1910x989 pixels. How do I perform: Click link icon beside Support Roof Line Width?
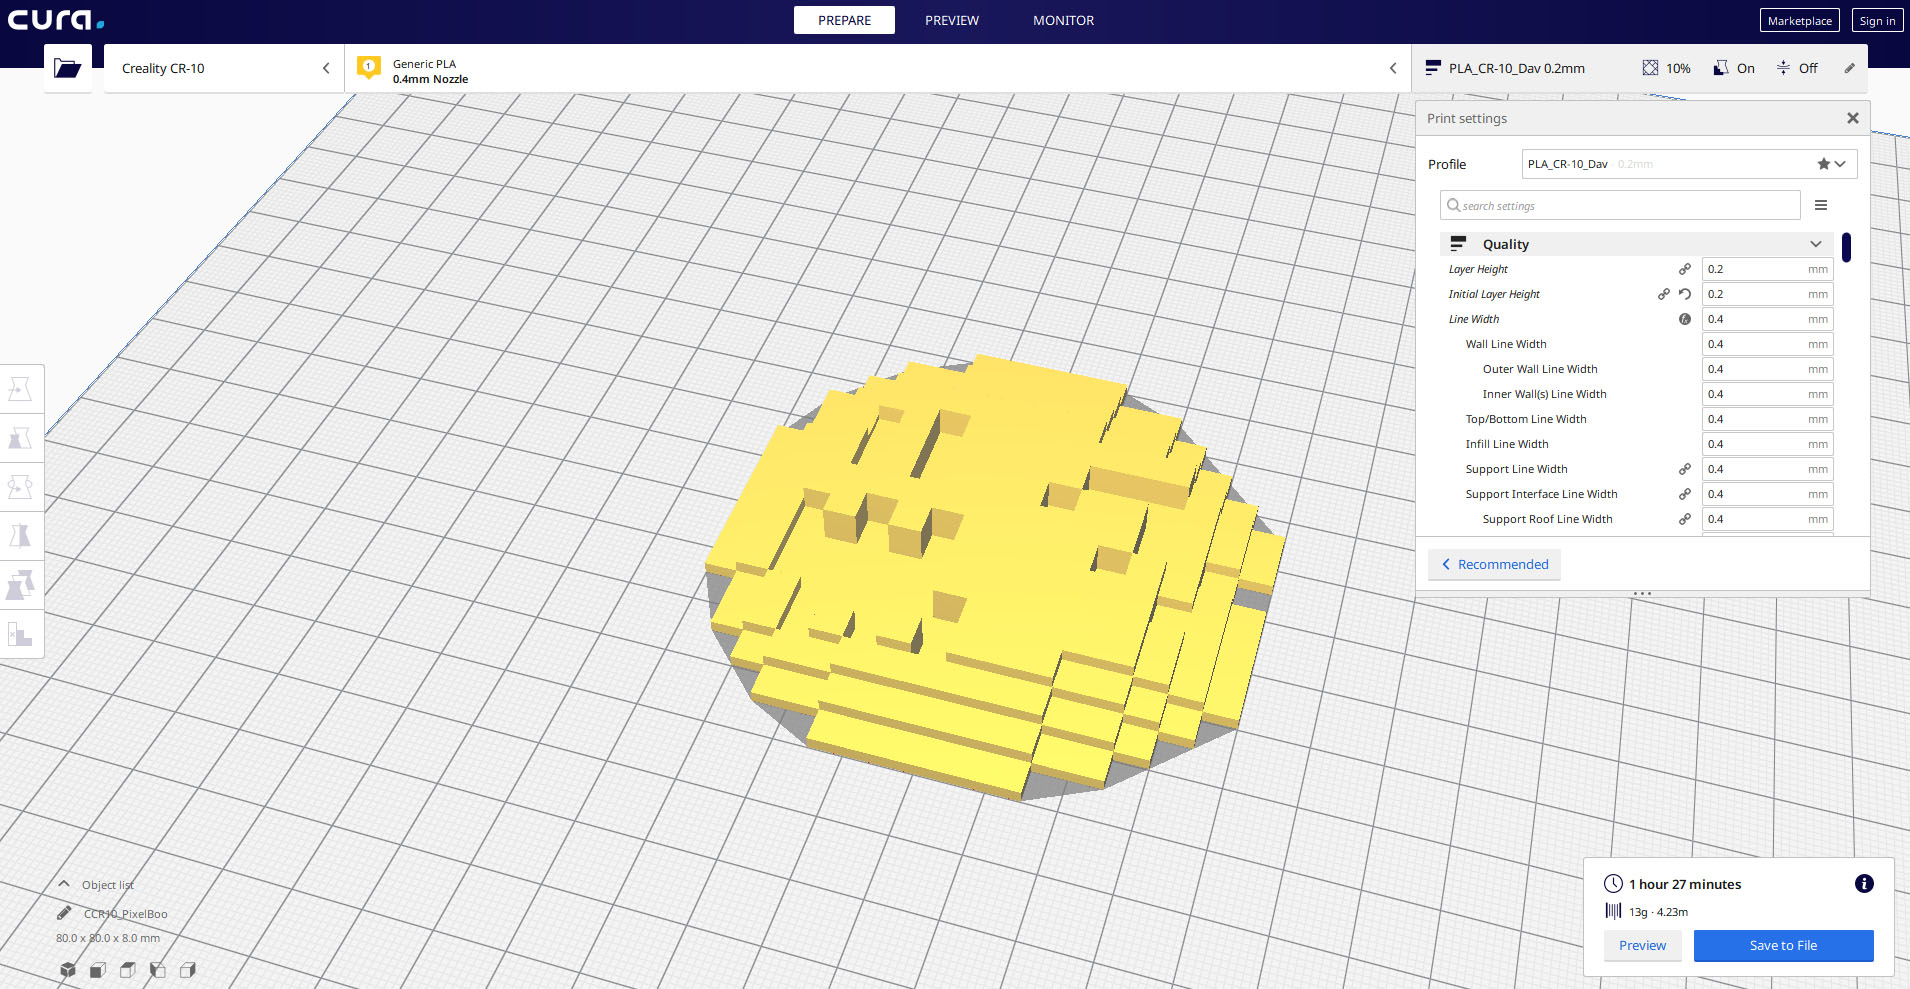pos(1685,519)
